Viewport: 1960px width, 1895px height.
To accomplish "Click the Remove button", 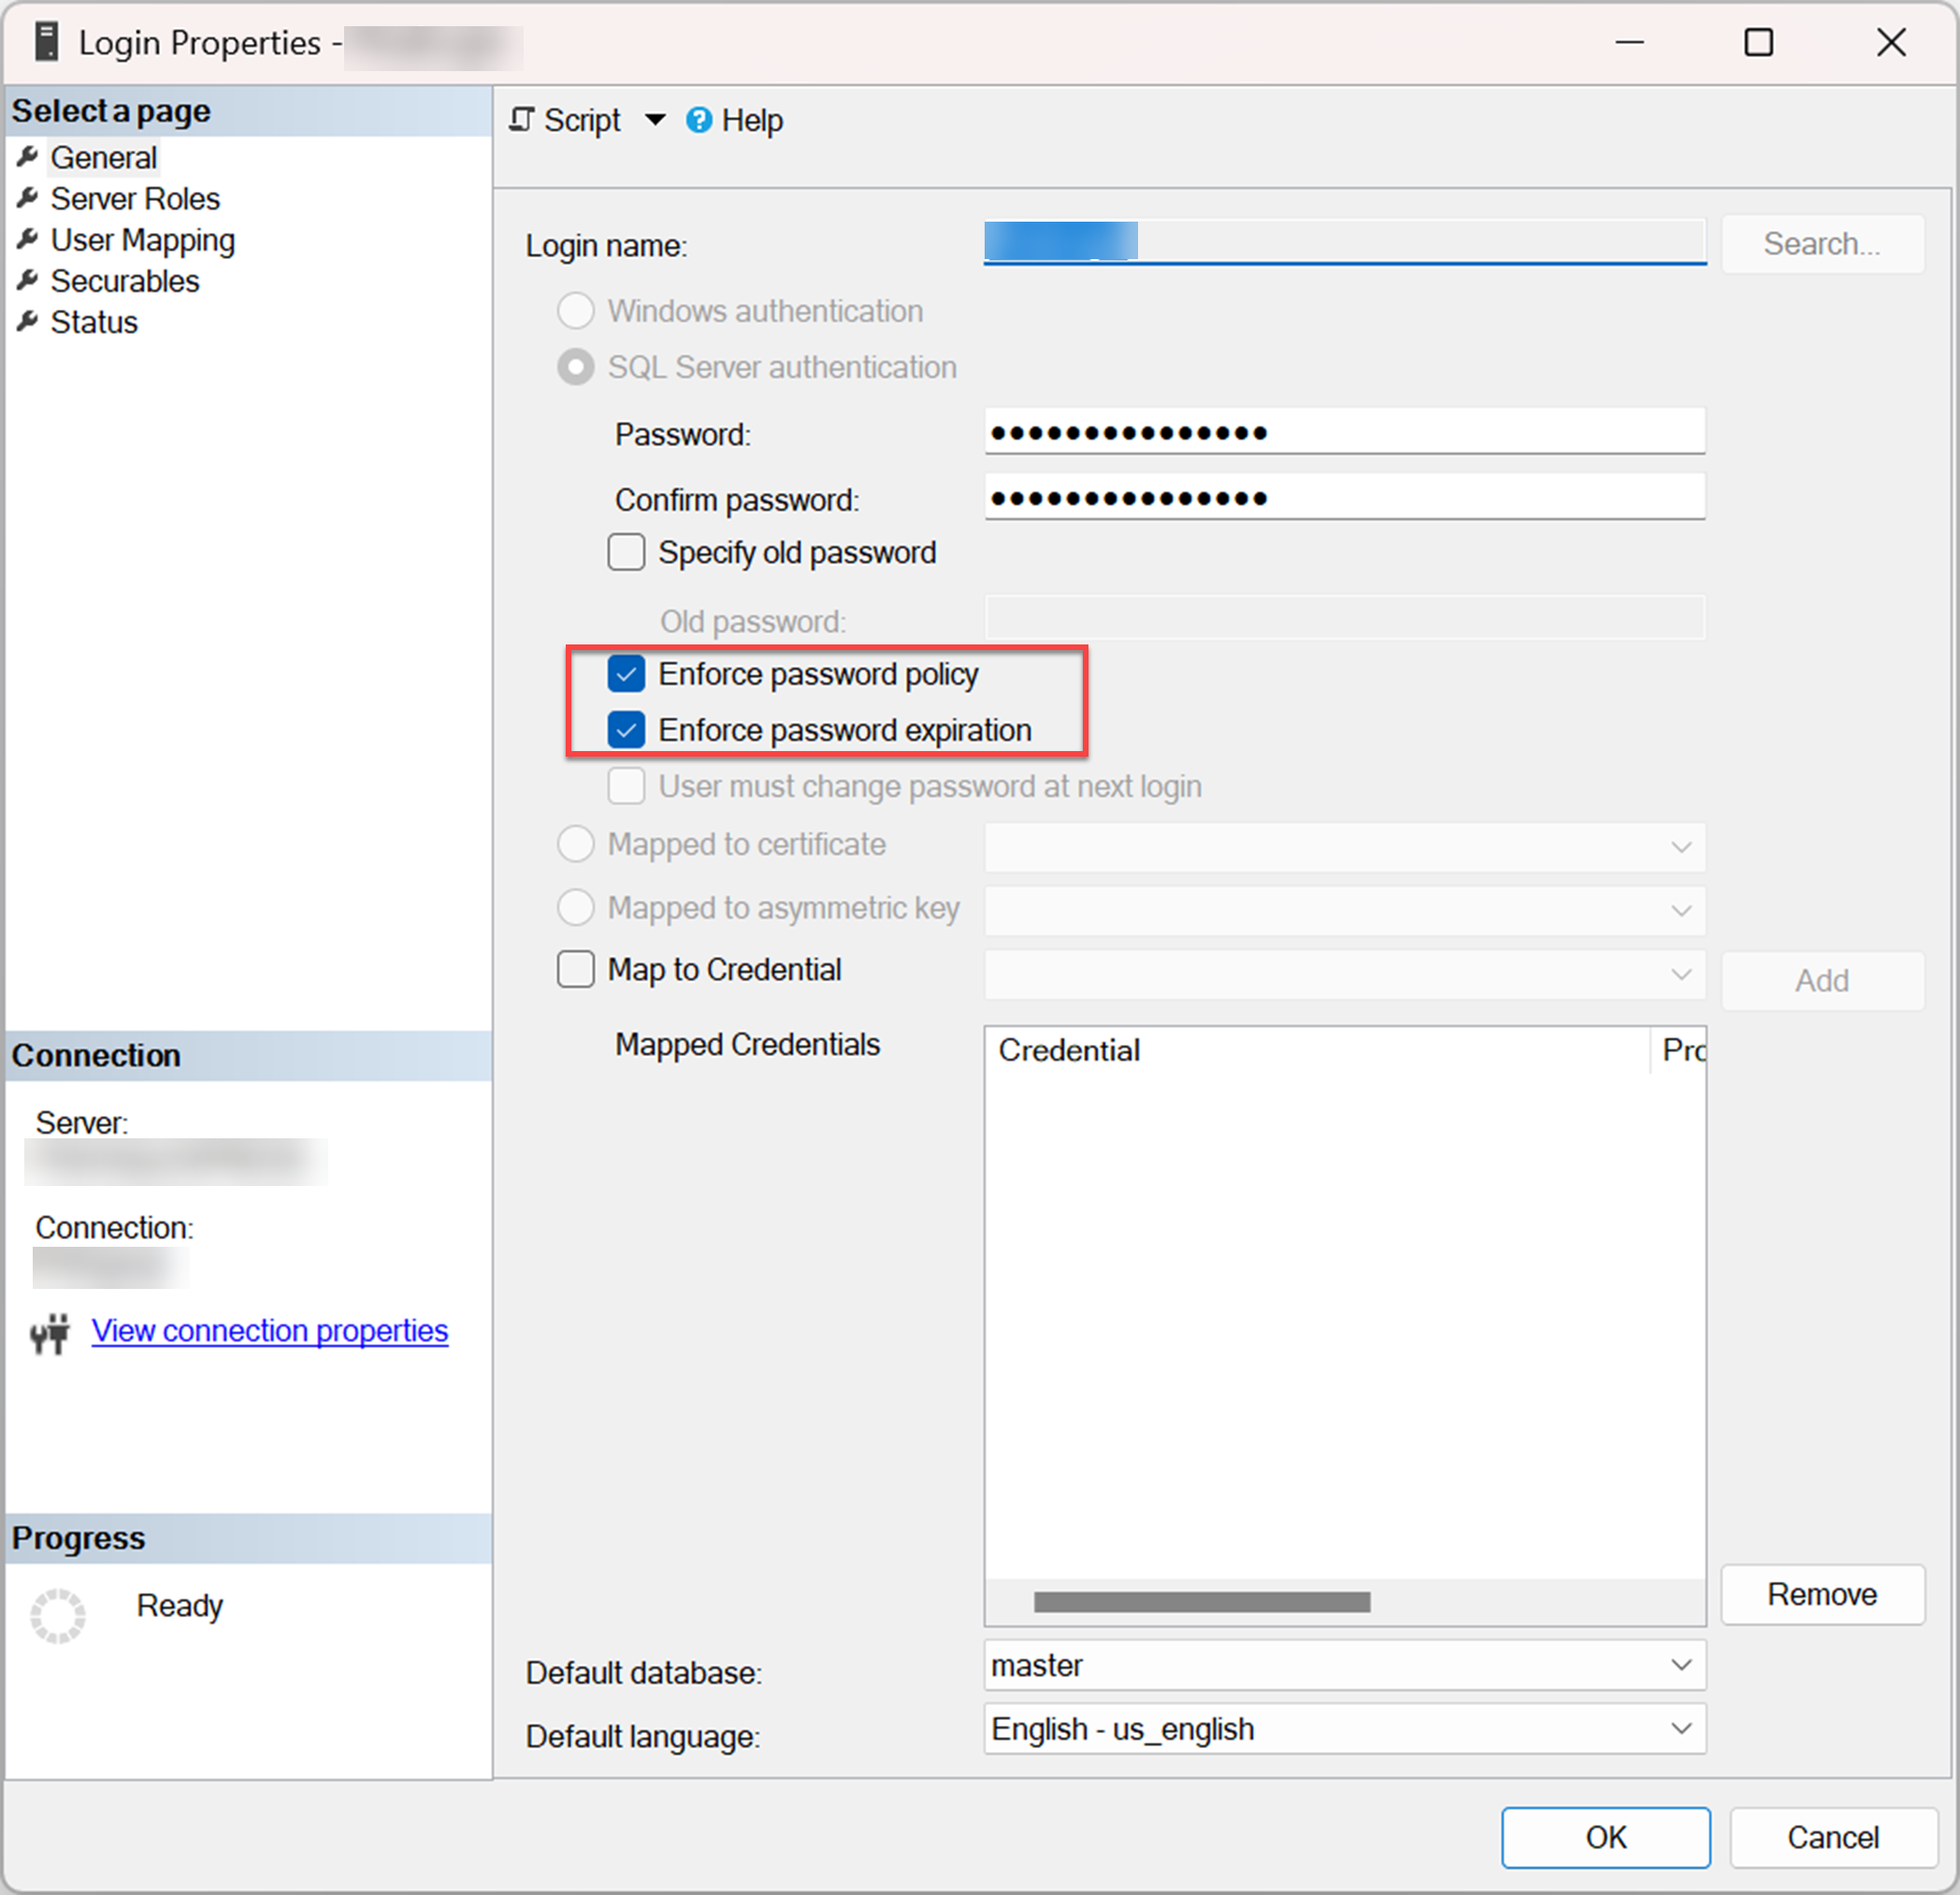I will (1822, 1593).
